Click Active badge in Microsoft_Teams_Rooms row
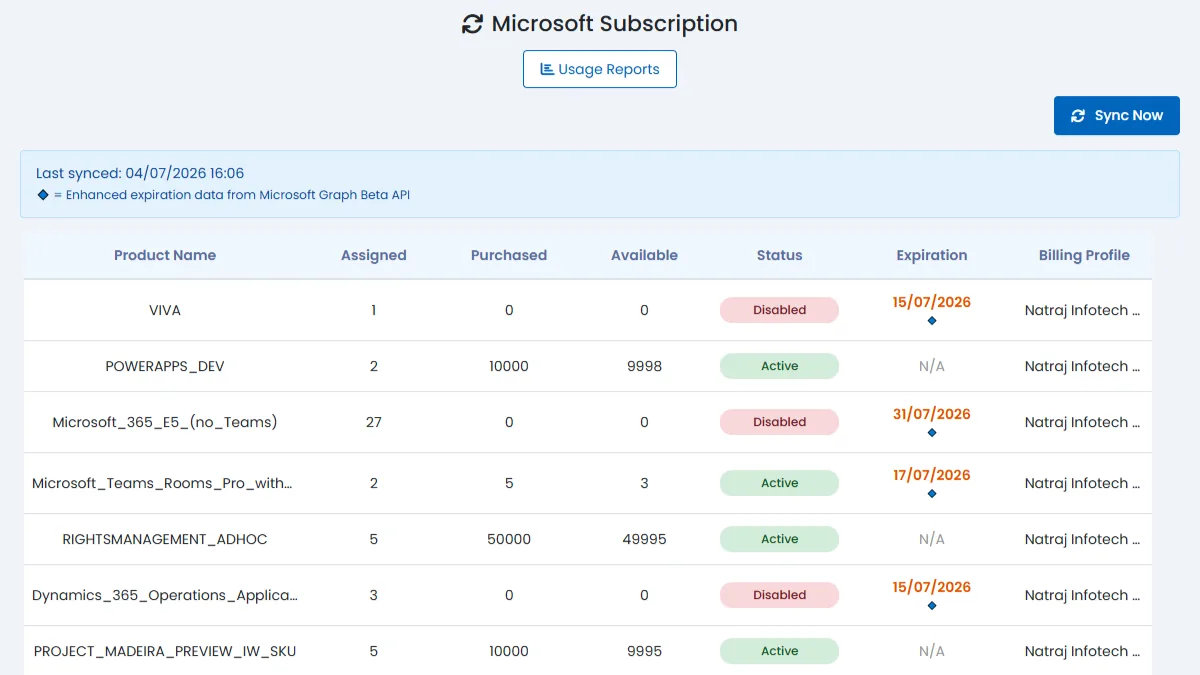The height and width of the screenshot is (675, 1200). 780,483
